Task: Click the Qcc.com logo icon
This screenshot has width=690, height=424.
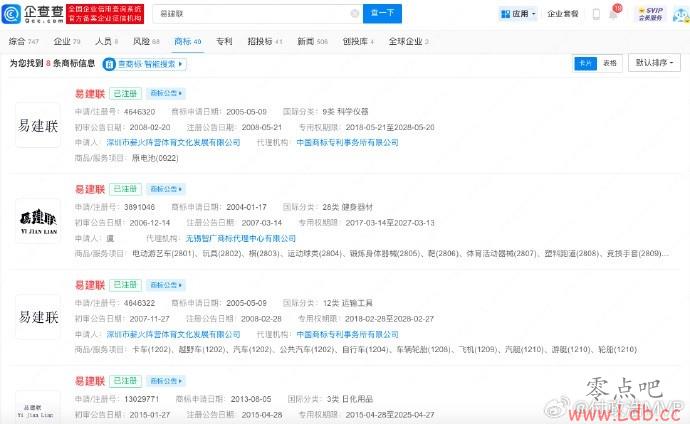Action: [x=11, y=14]
